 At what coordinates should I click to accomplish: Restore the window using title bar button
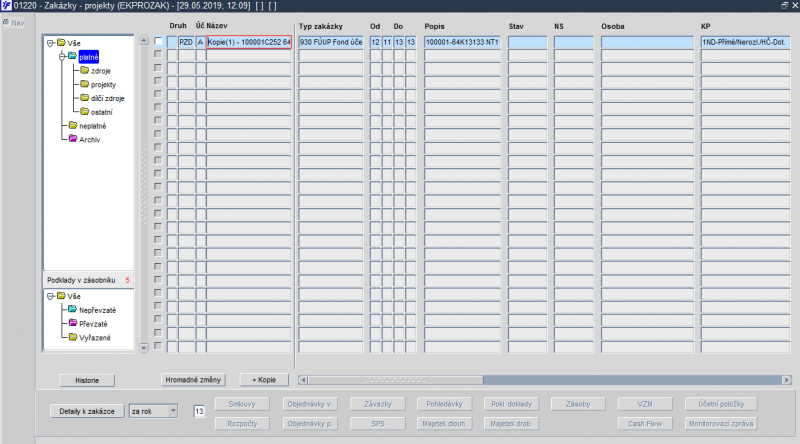pos(784,5)
